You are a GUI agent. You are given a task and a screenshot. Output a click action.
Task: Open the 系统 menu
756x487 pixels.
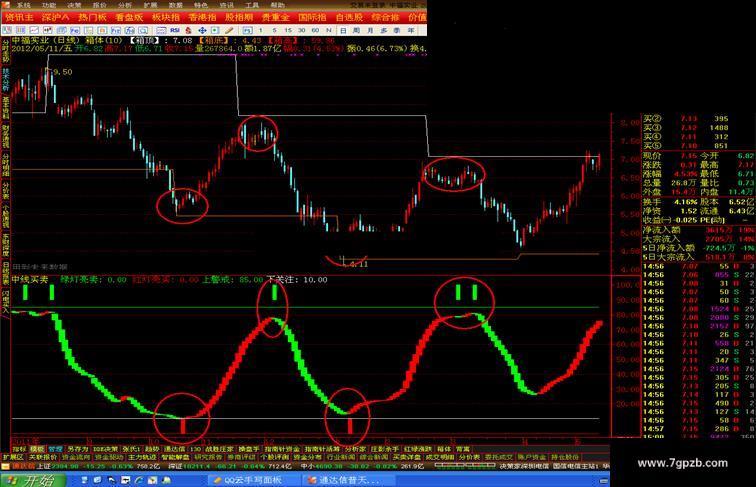click(x=24, y=5)
